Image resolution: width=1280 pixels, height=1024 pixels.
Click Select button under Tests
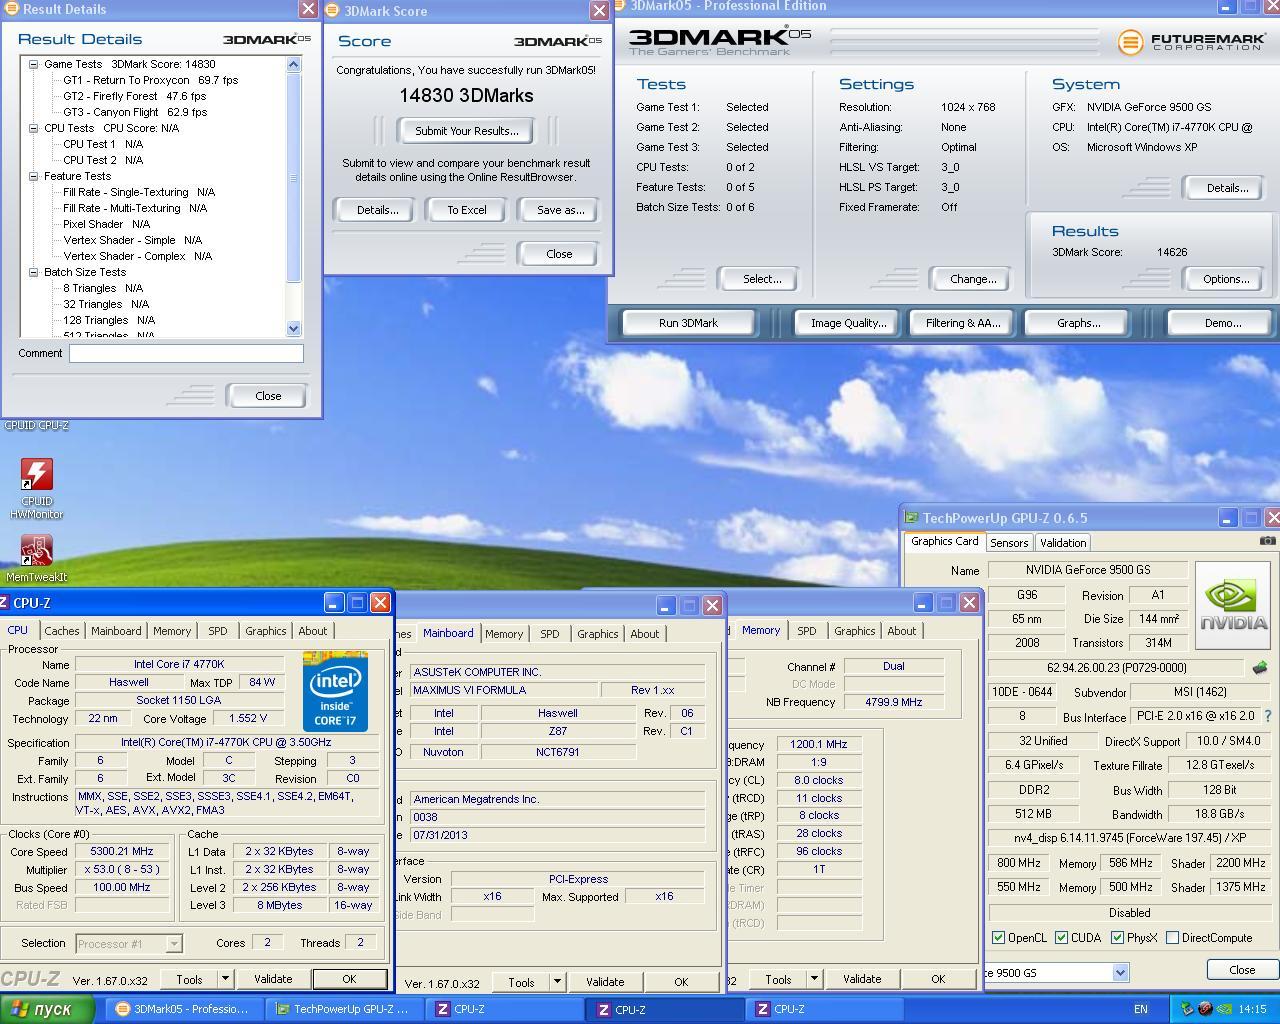point(761,279)
